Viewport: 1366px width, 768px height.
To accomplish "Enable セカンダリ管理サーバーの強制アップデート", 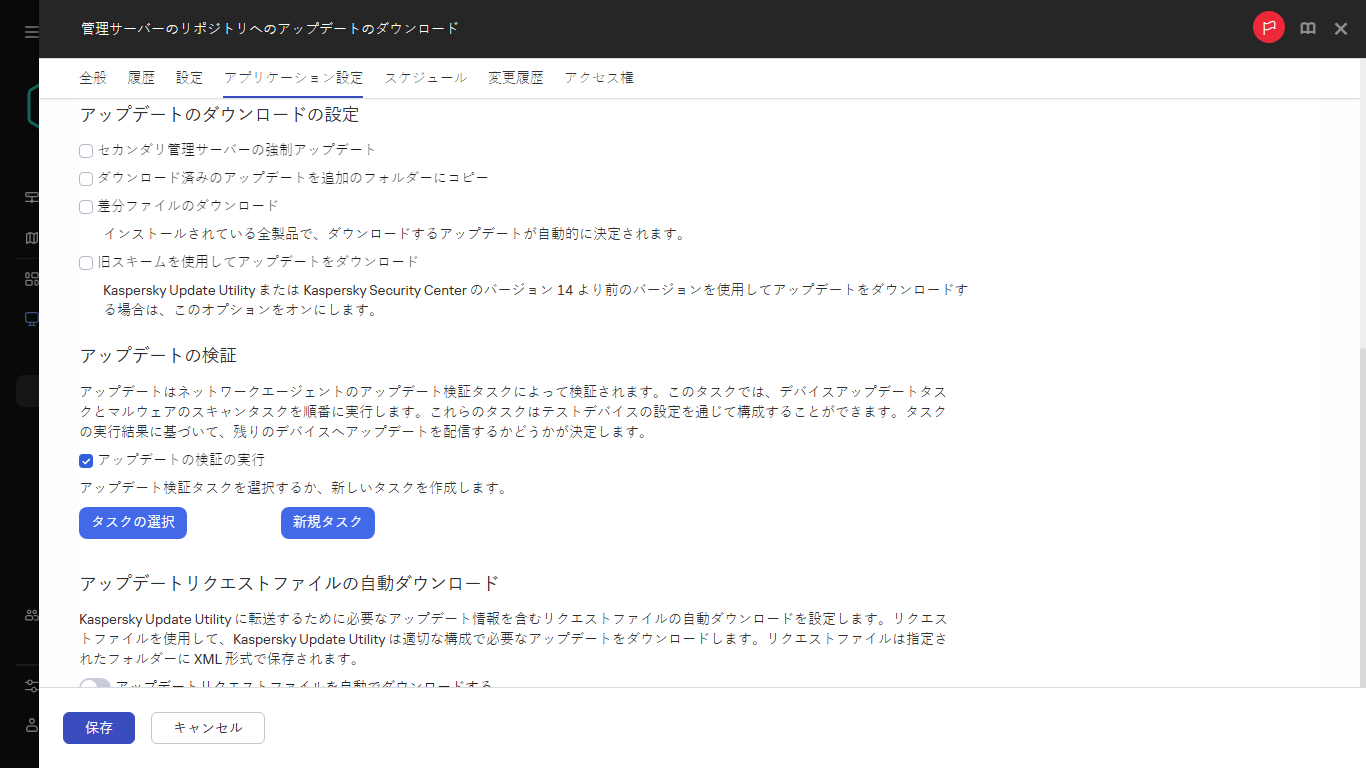I will coord(86,150).
